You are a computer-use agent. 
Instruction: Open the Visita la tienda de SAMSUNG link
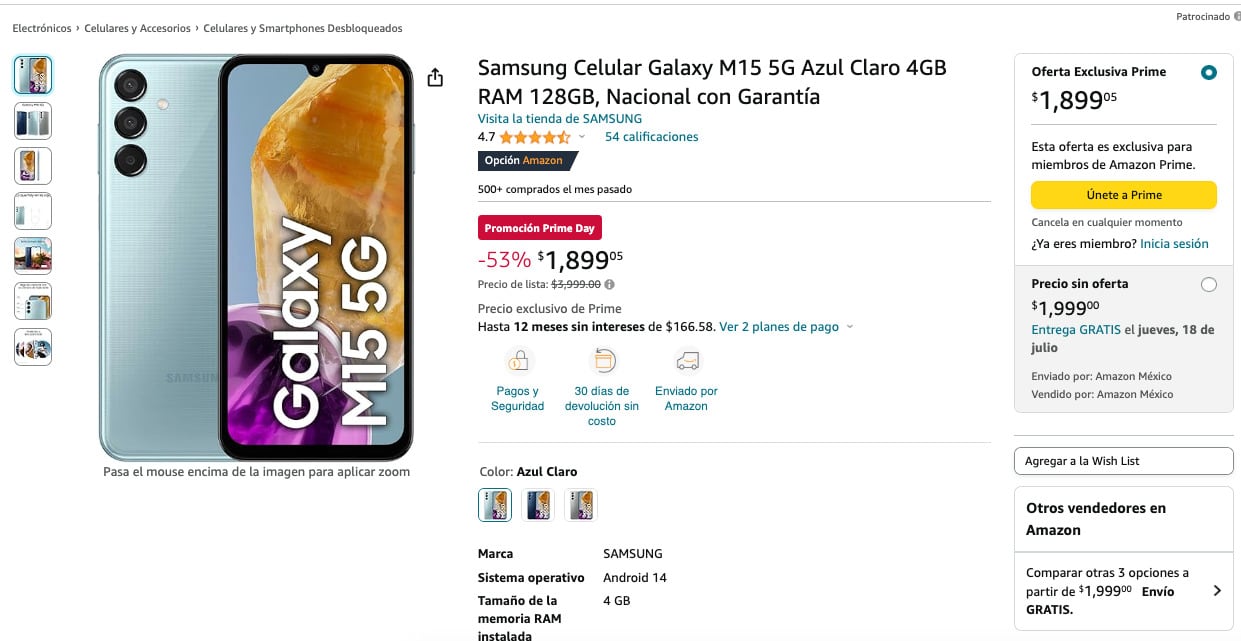tap(560, 119)
